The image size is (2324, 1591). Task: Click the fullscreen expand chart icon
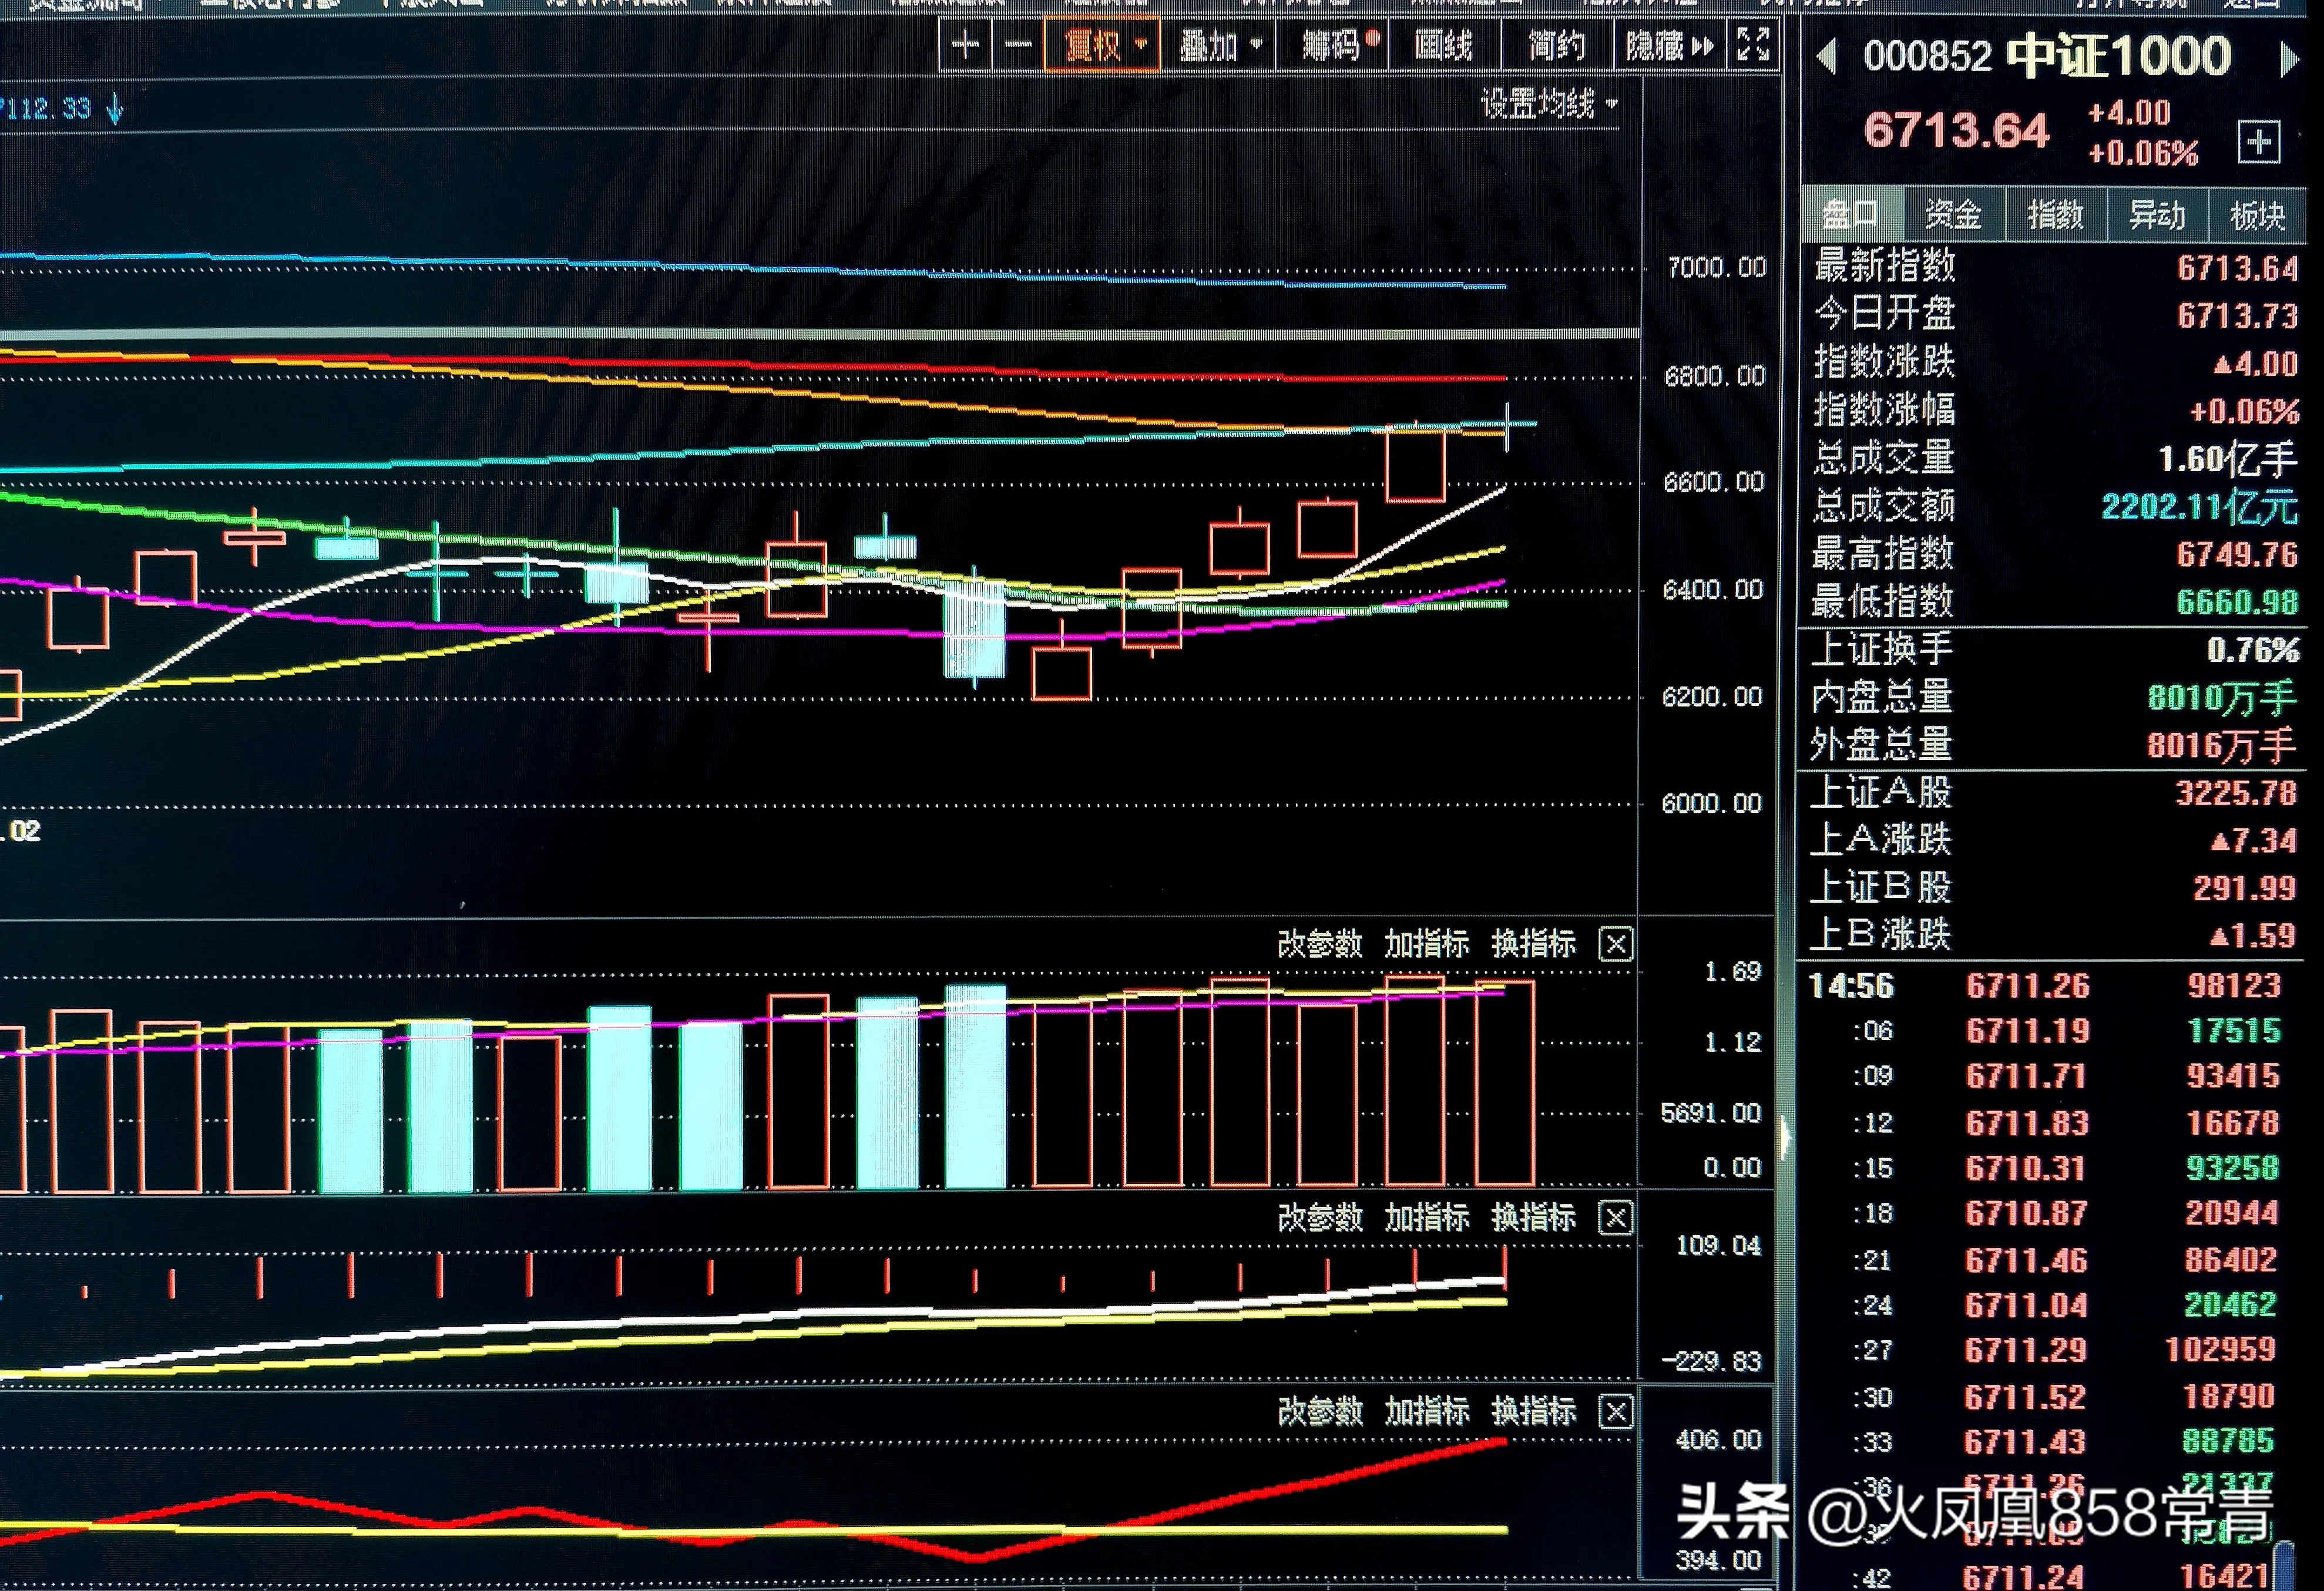pyautogui.click(x=1753, y=45)
